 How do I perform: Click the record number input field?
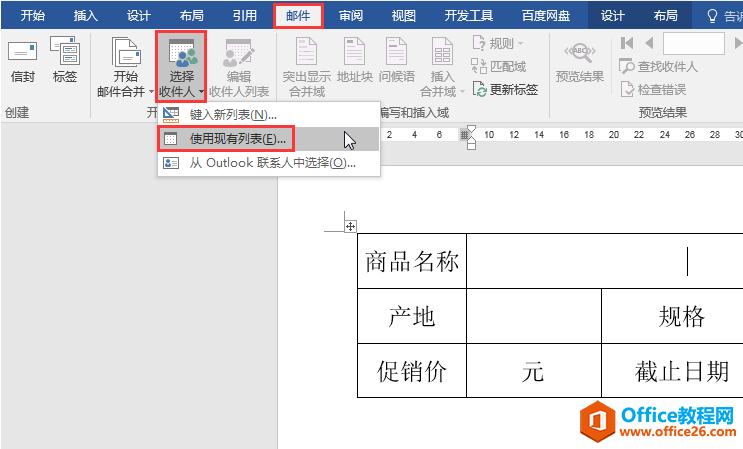[x=692, y=43]
